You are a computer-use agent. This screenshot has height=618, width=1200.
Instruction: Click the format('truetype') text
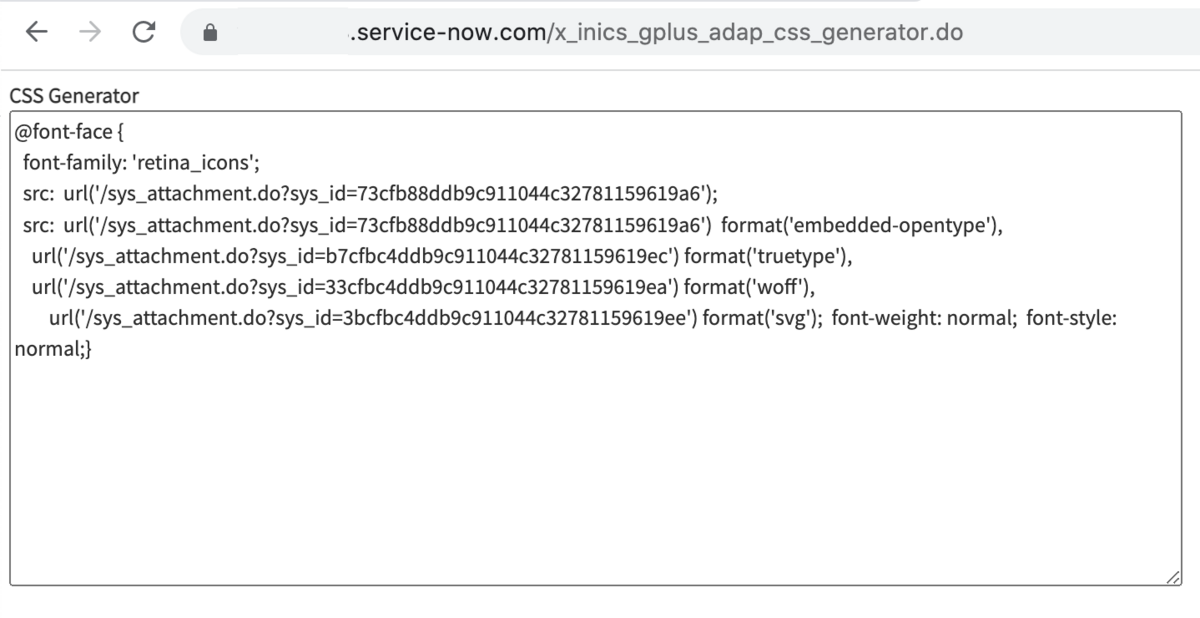(769, 256)
